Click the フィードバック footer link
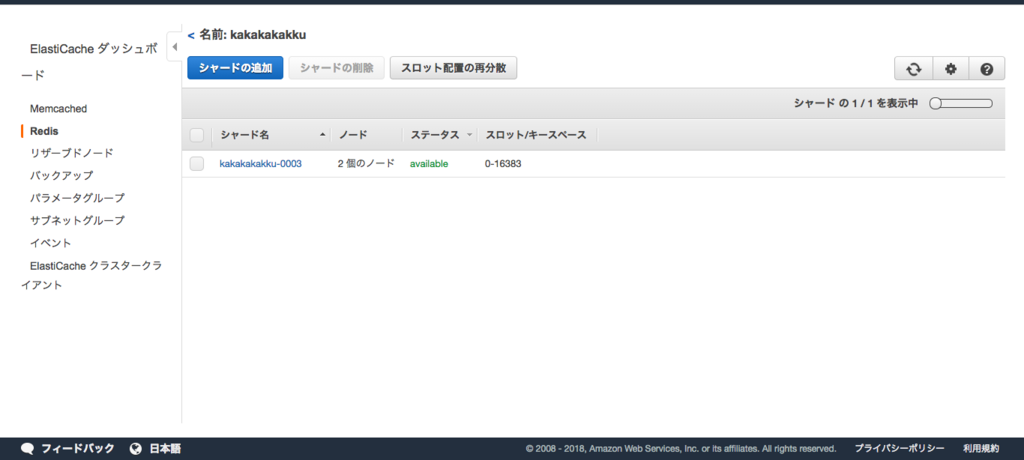The width and height of the screenshot is (1024, 460). pos(78,449)
